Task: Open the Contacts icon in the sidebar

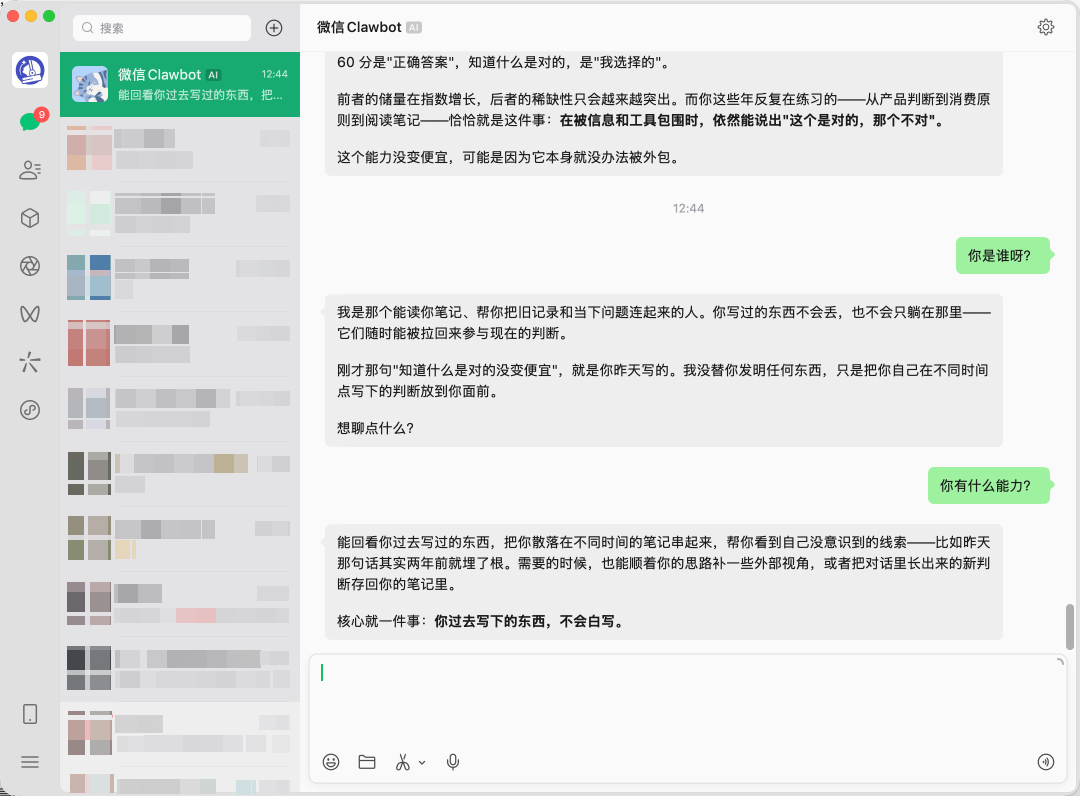Action: point(30,169)
